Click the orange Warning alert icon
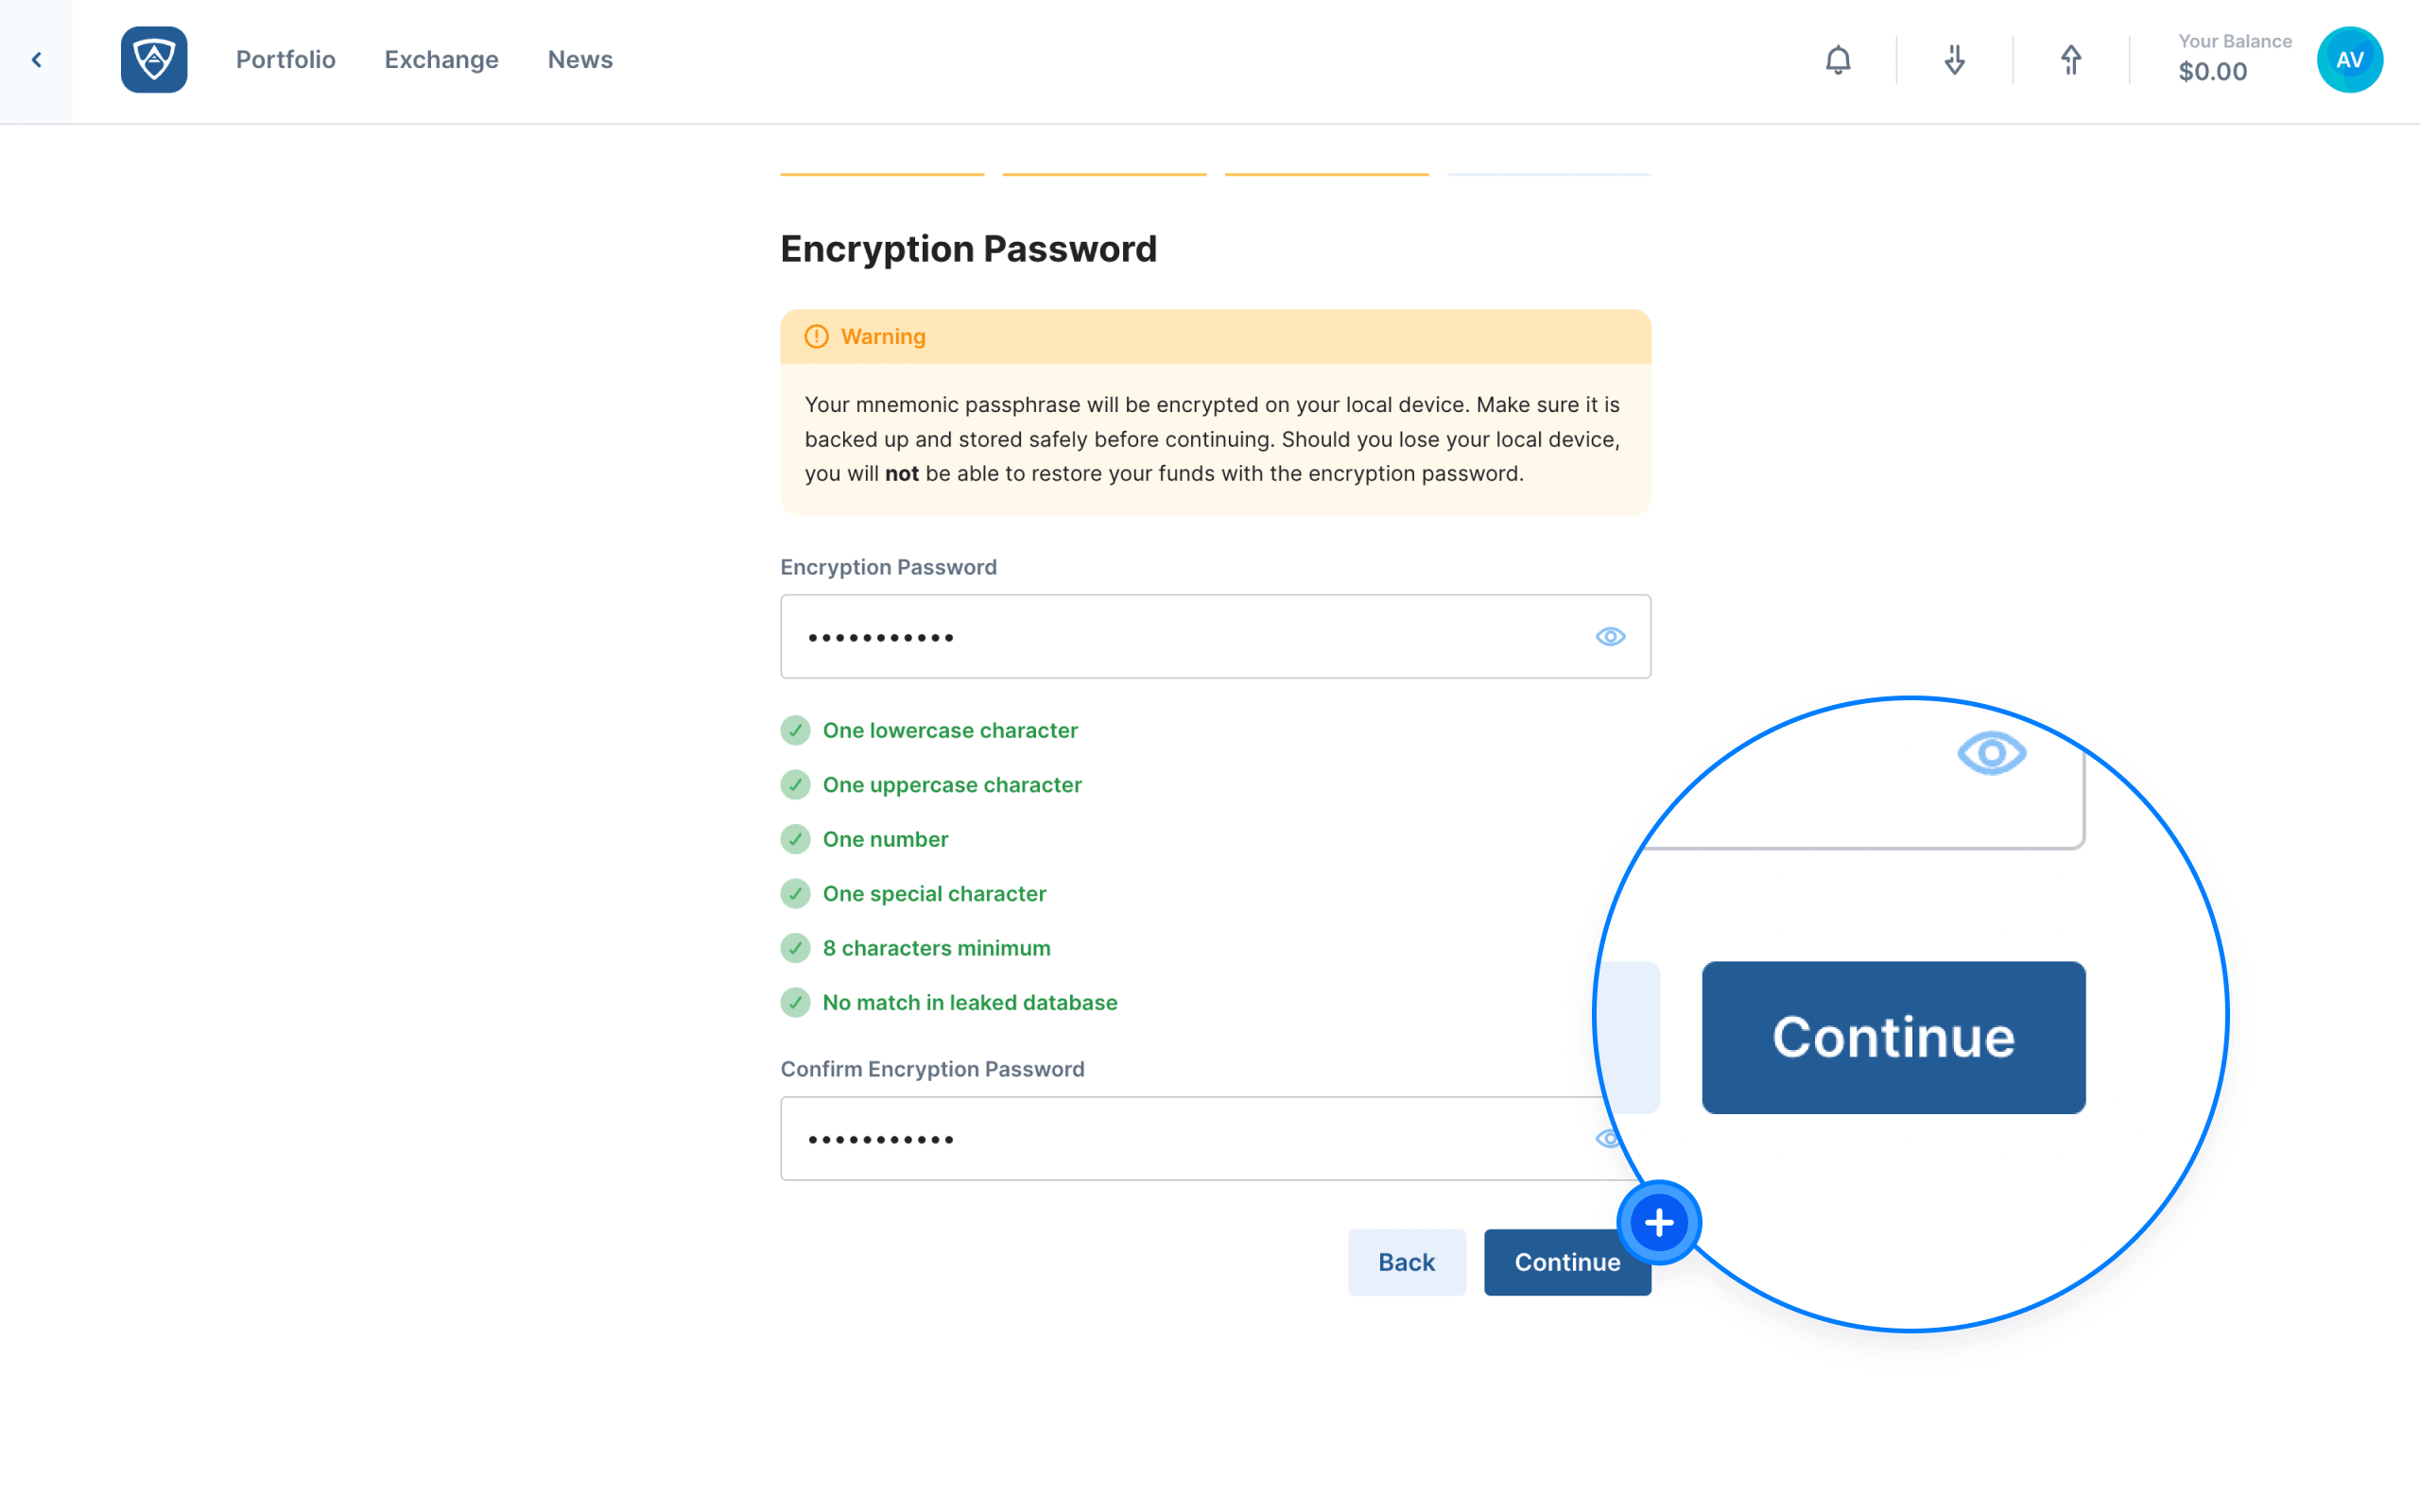The height and width of the screenshot is (1512, 2420). click(816, 336)
